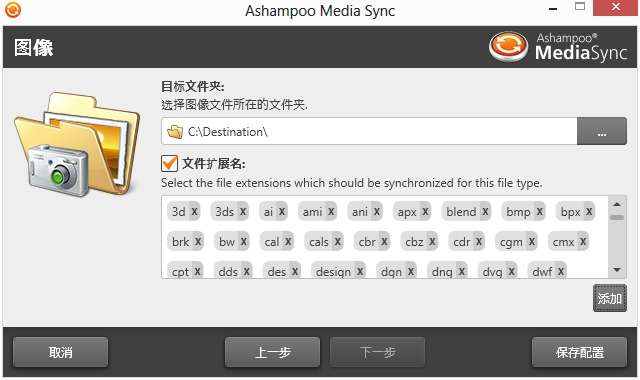
Task: Click the folder icon in path field
Action: [175, 132]
